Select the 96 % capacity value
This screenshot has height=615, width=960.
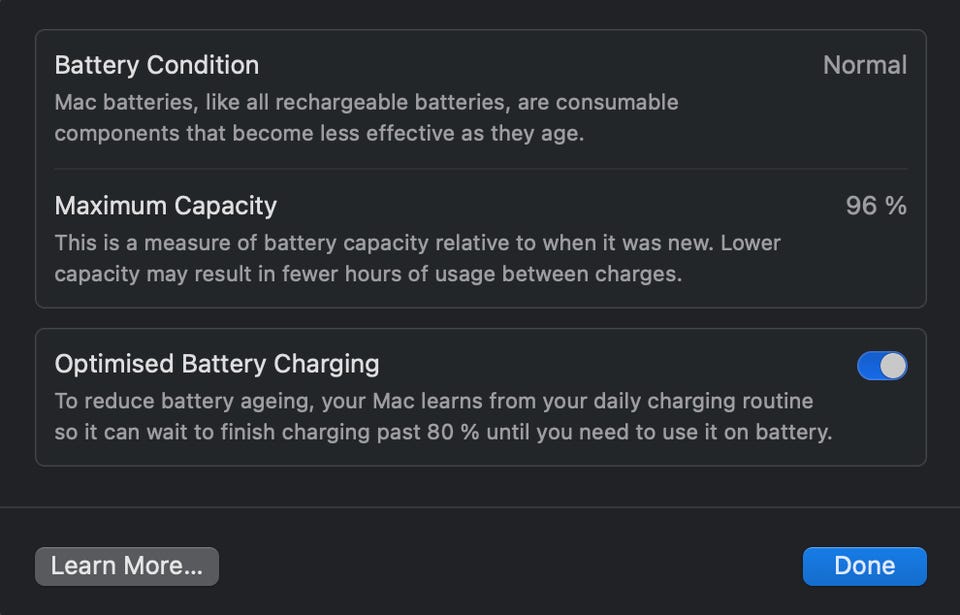click(x=876, y=206)
